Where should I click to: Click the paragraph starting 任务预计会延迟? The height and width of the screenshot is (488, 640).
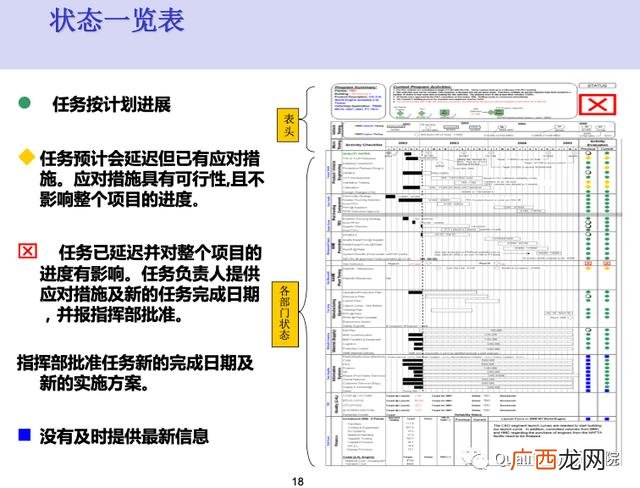tap(151, 179)
